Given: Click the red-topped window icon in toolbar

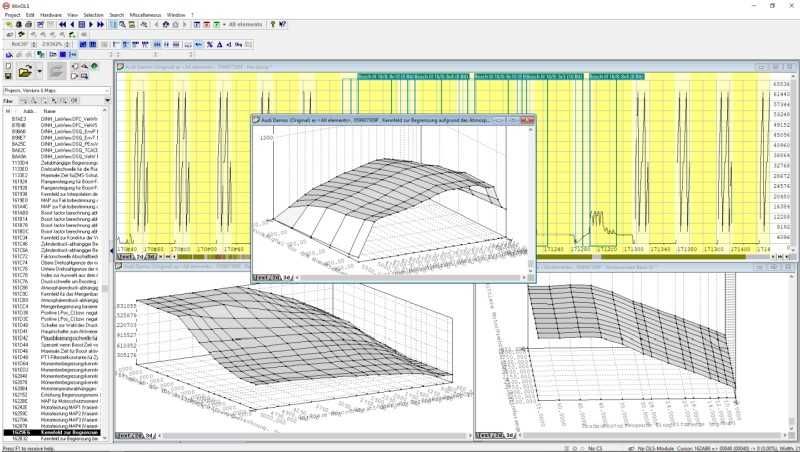Looking at the screenshot, I should coord(207,24).
